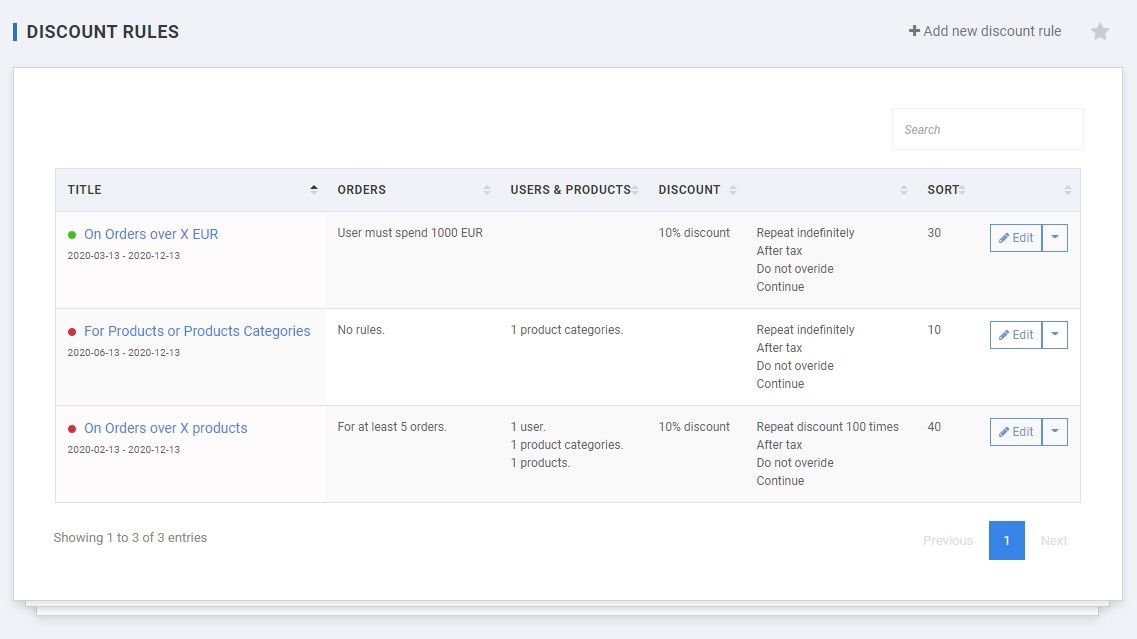
Task: Click the 'For at least 5 orders.' cell
Action: pos(392,427)
